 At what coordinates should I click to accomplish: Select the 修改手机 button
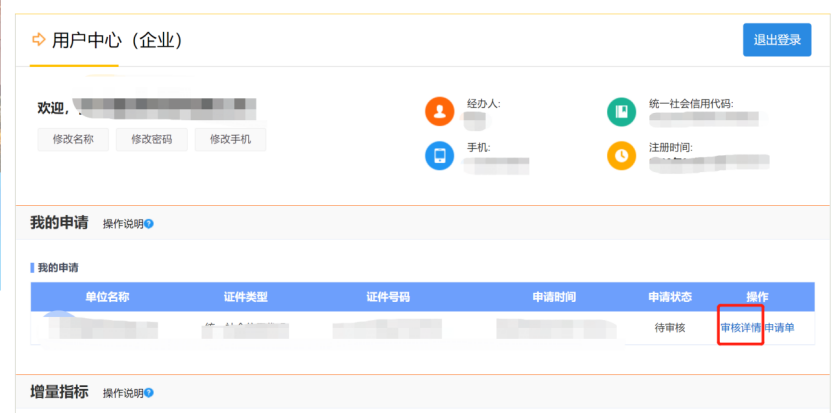(x=230, y=139)
